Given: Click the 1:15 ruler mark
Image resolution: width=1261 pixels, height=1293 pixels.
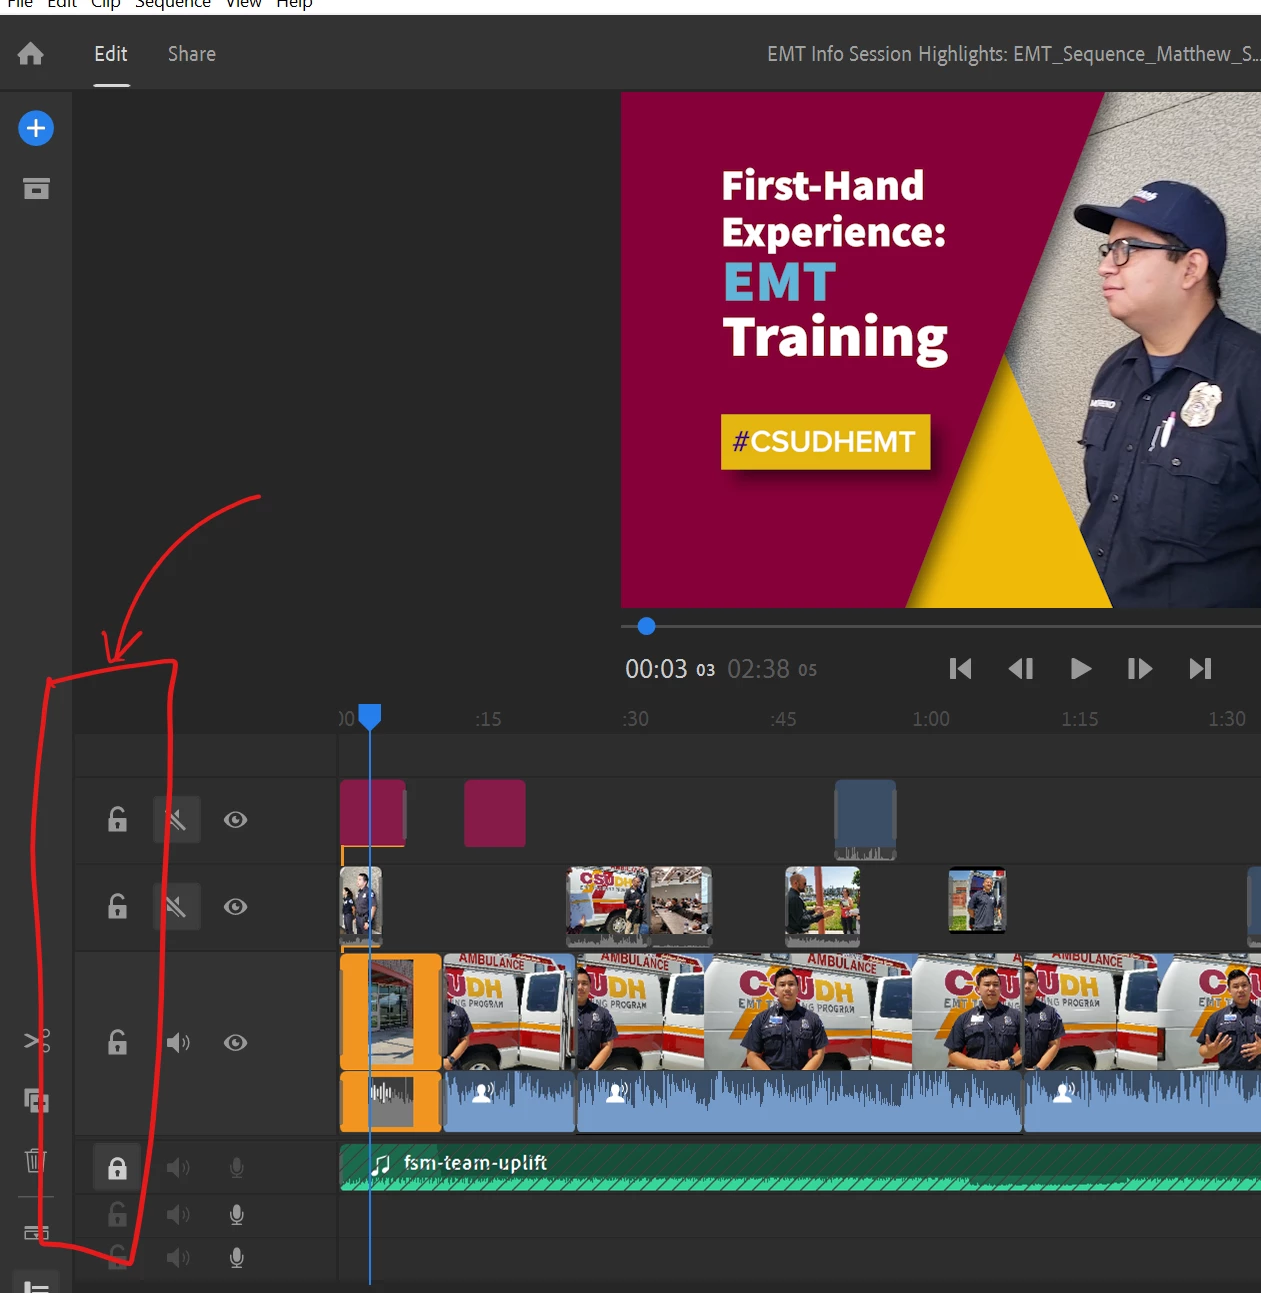Looking at the screenshot, I should (1080, 719).
